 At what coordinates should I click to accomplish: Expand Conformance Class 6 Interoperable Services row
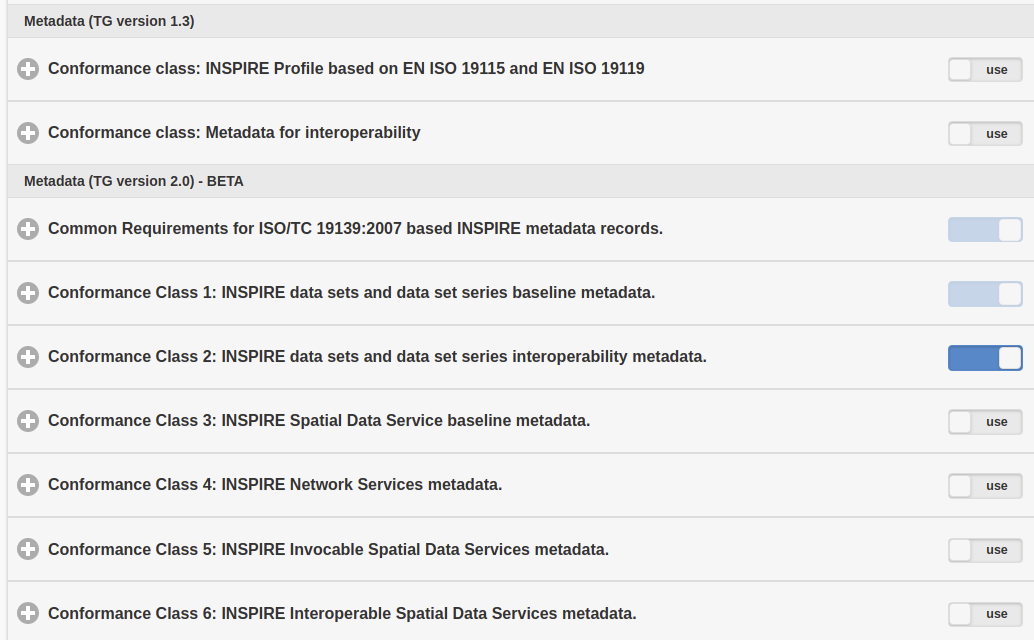(28, 613)
